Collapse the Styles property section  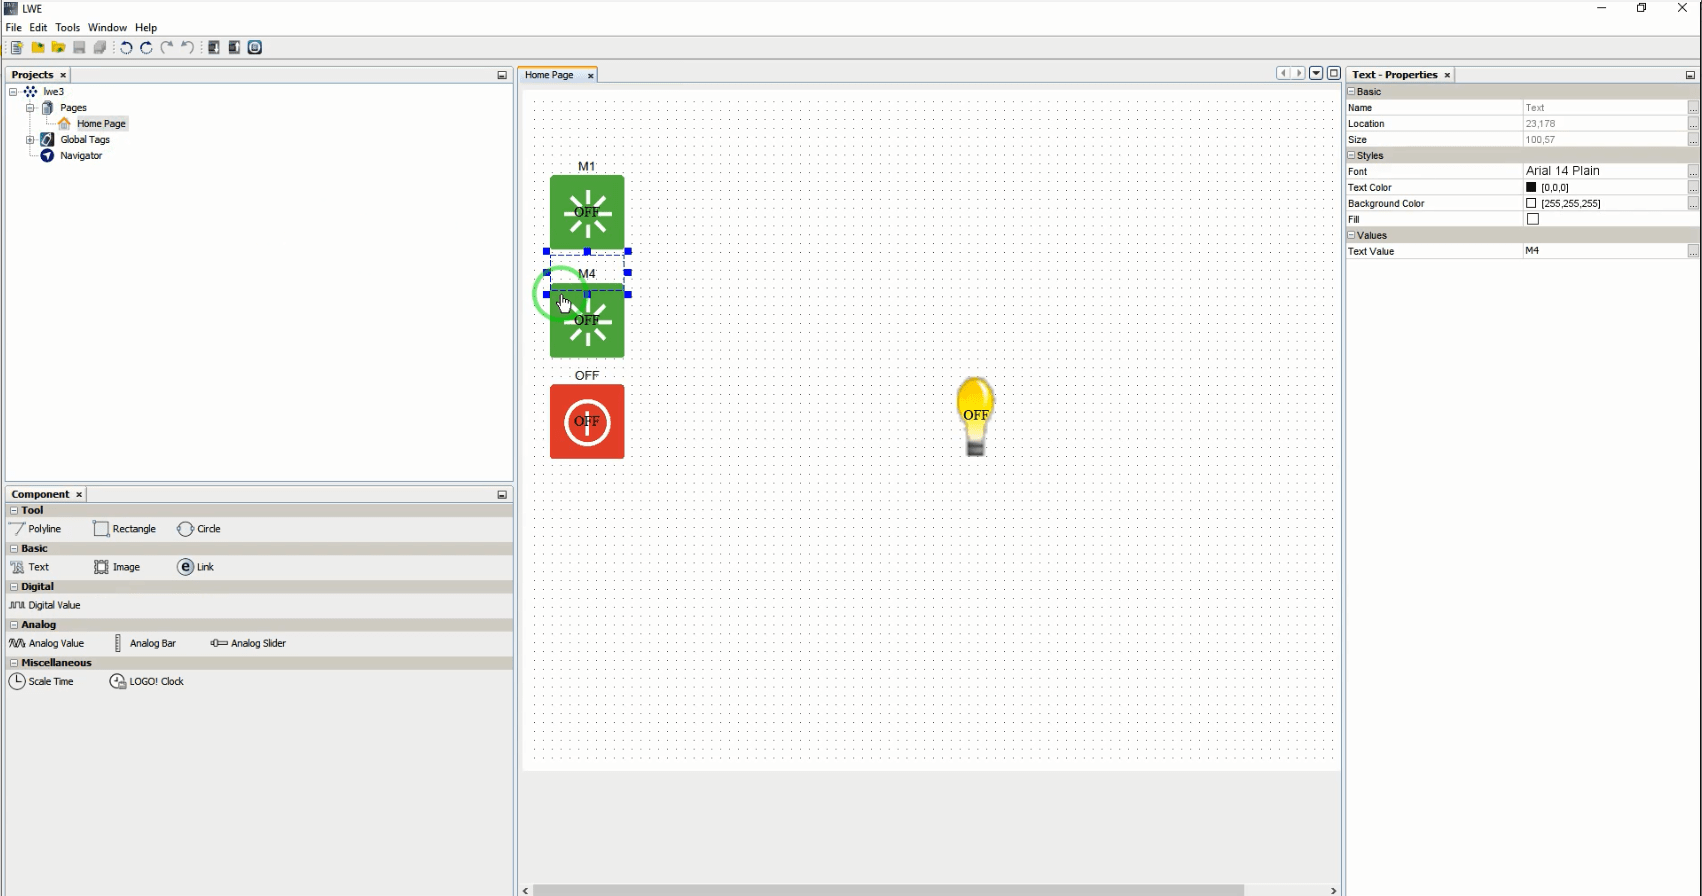pyautogui.click(x=1352, y=156)
